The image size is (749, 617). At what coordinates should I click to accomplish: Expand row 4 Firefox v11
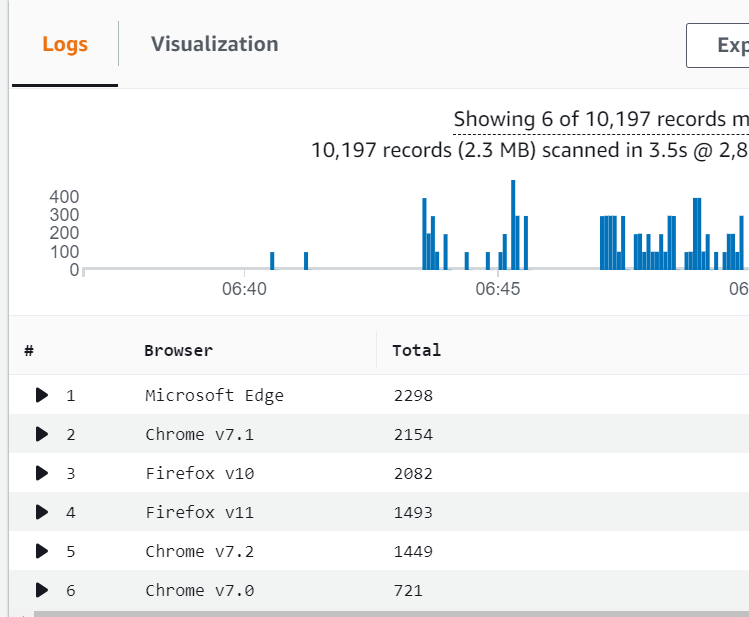tap(42, 512)
